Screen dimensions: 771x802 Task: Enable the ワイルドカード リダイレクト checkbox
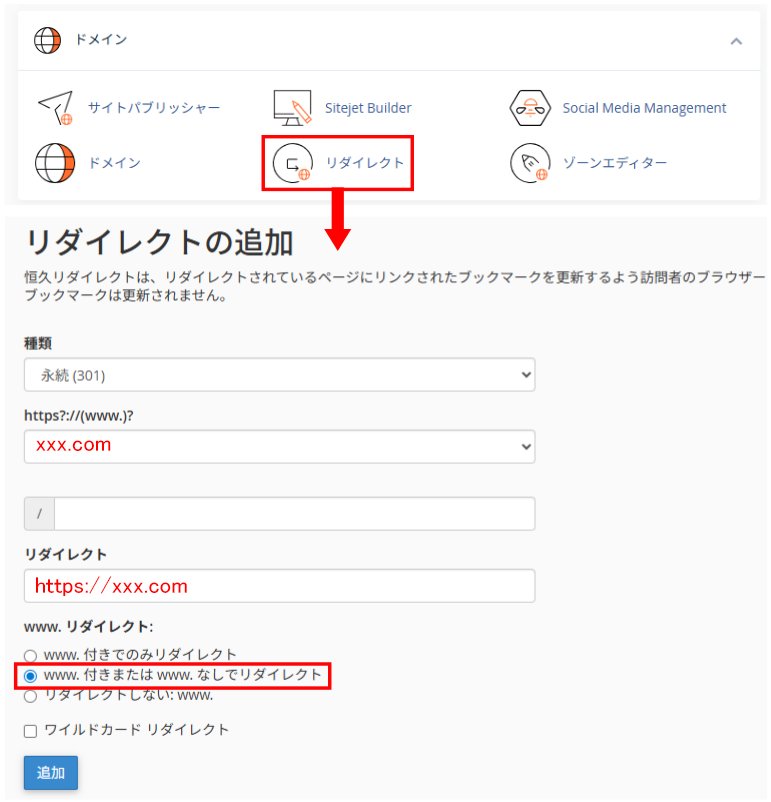[31, 731]
